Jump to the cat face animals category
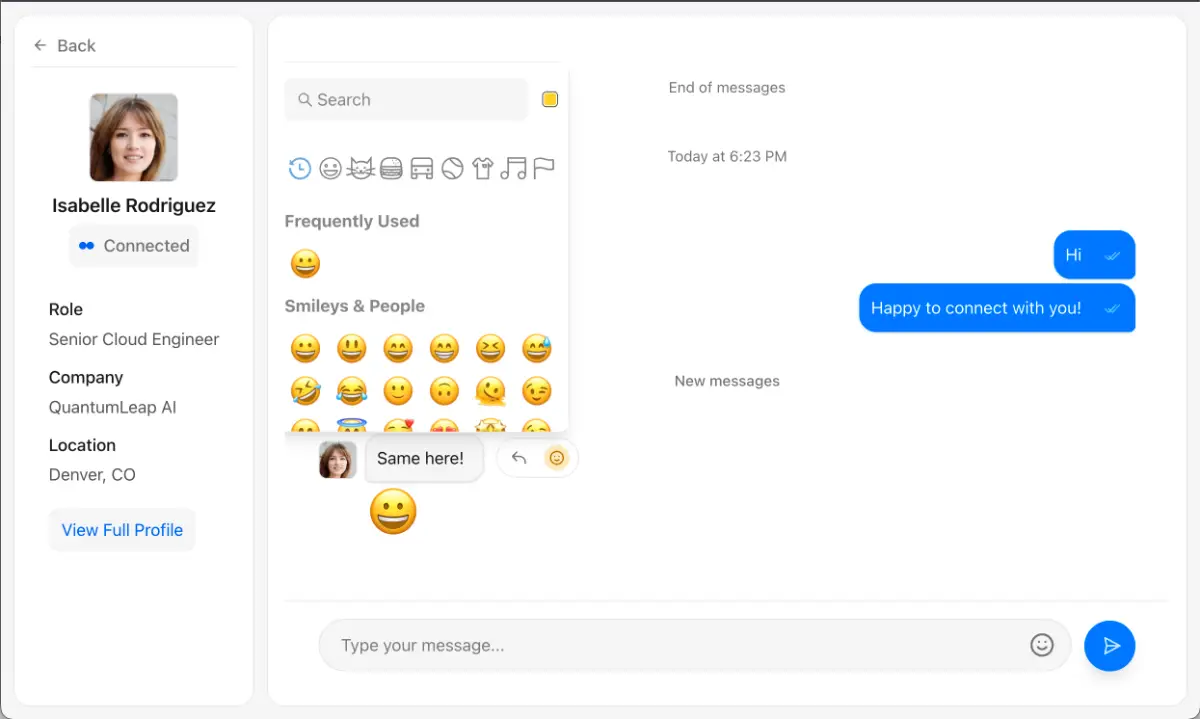Viewport: 1200px width, 719px height. (360, 169)
